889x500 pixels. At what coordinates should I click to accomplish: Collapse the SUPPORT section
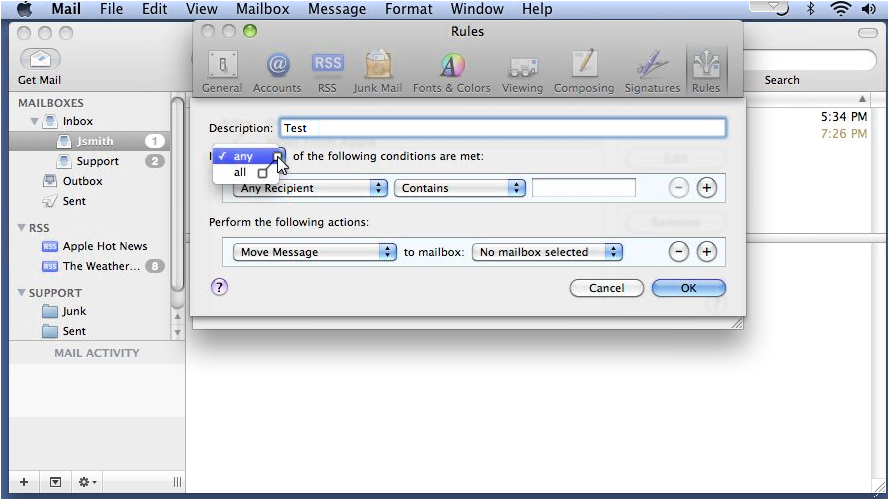click(22, 293)
